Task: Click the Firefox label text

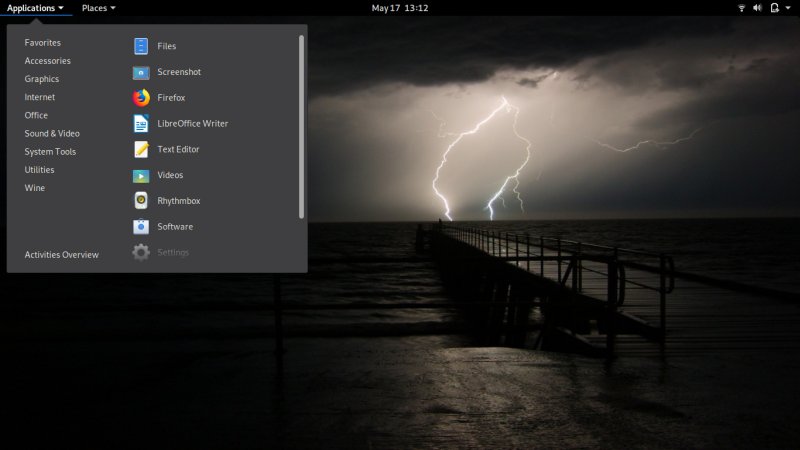Action: point(171,97)
